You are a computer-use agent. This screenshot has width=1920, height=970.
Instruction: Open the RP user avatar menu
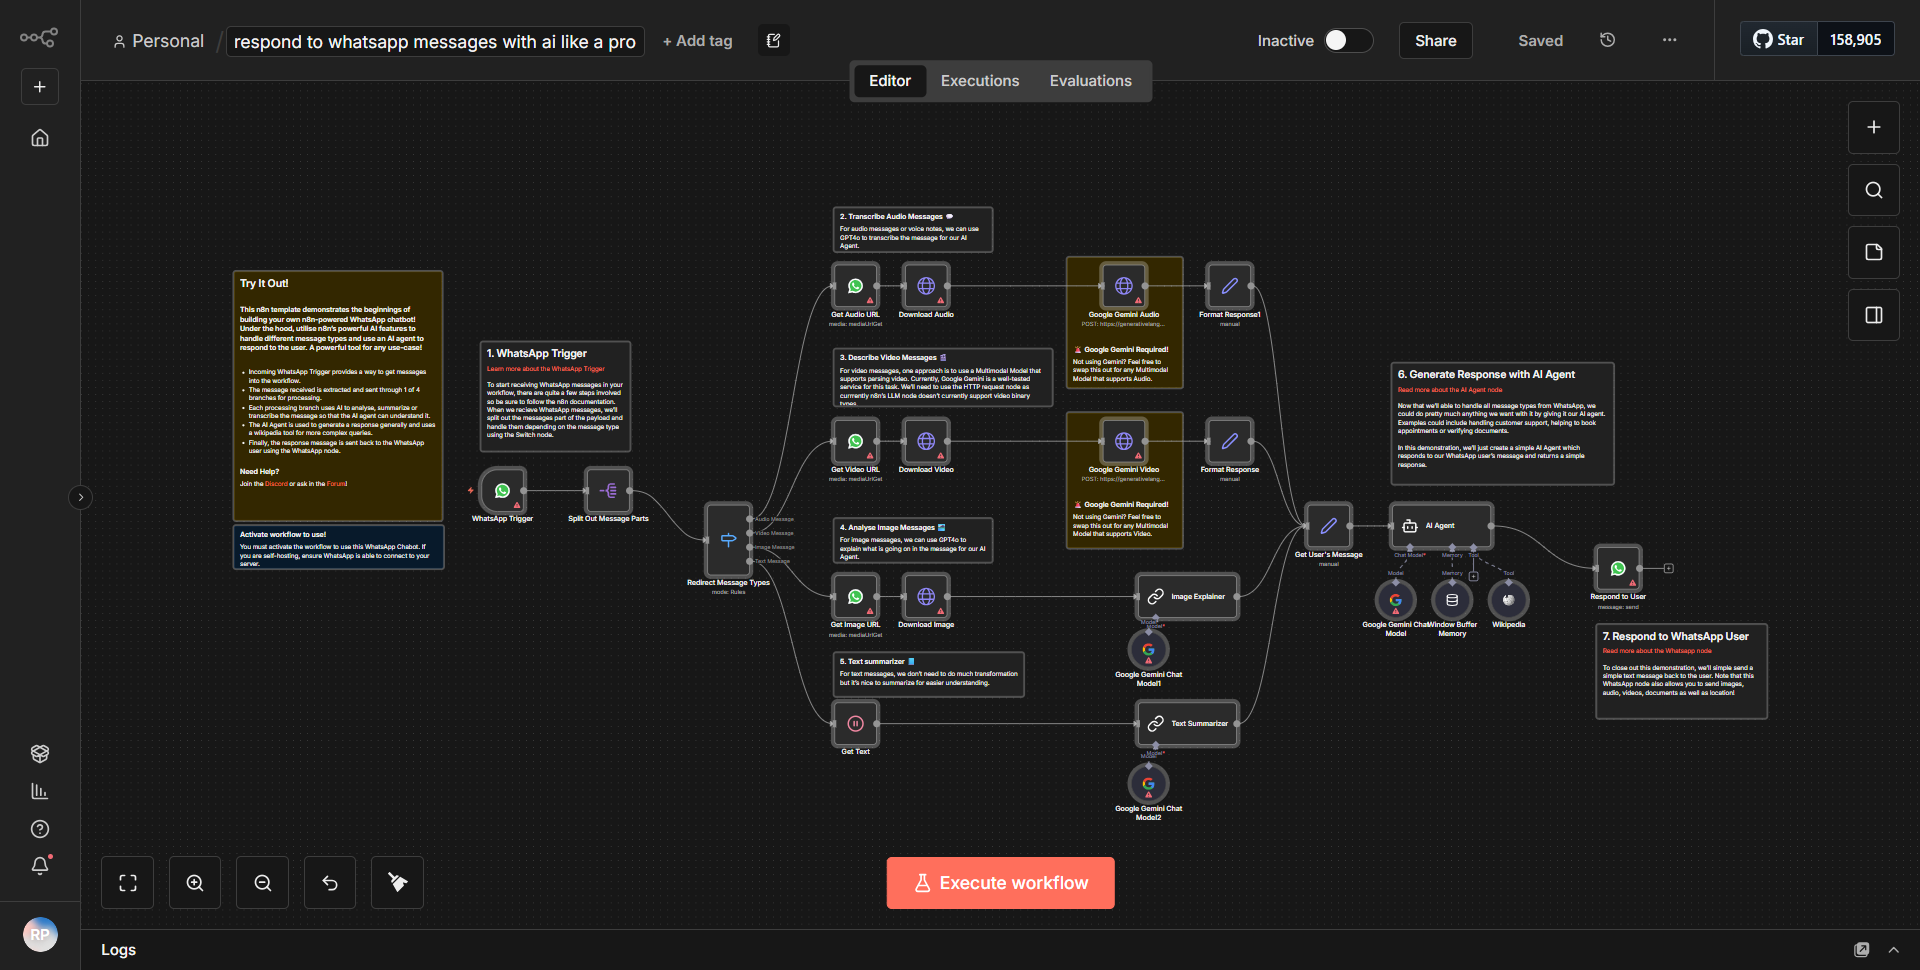click(40, 935)
